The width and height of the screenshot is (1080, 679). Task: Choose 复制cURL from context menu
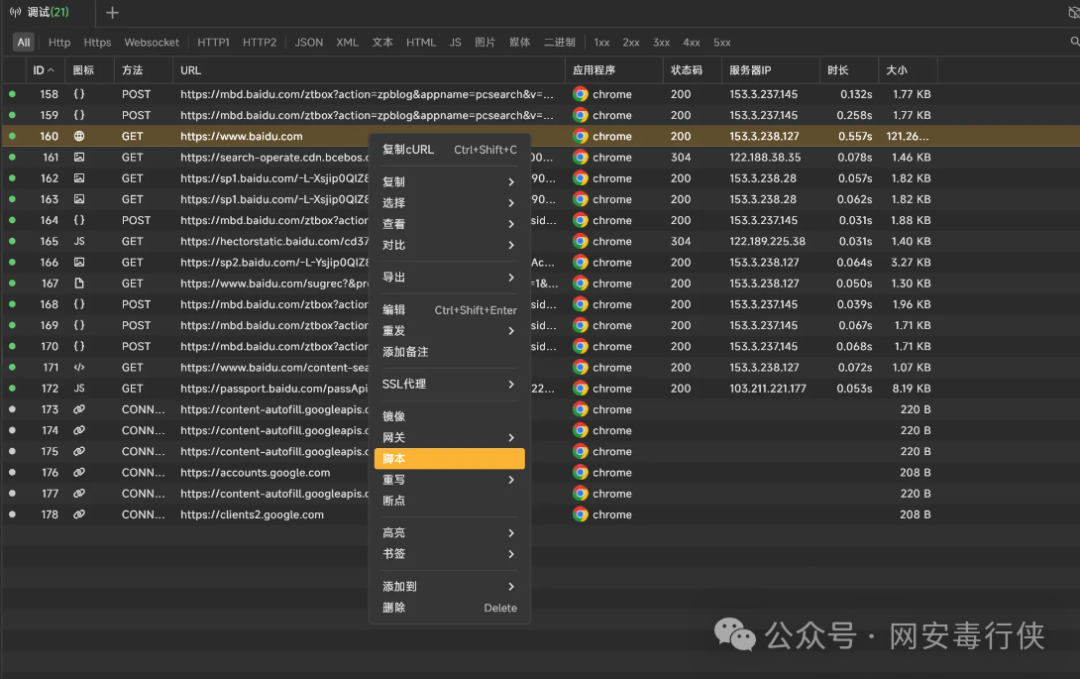[449, 149]
